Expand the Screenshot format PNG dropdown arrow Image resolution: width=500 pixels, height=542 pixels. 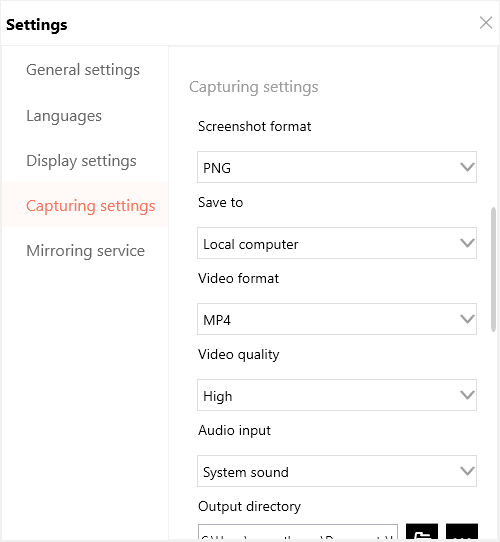click(x=467, y=167)
